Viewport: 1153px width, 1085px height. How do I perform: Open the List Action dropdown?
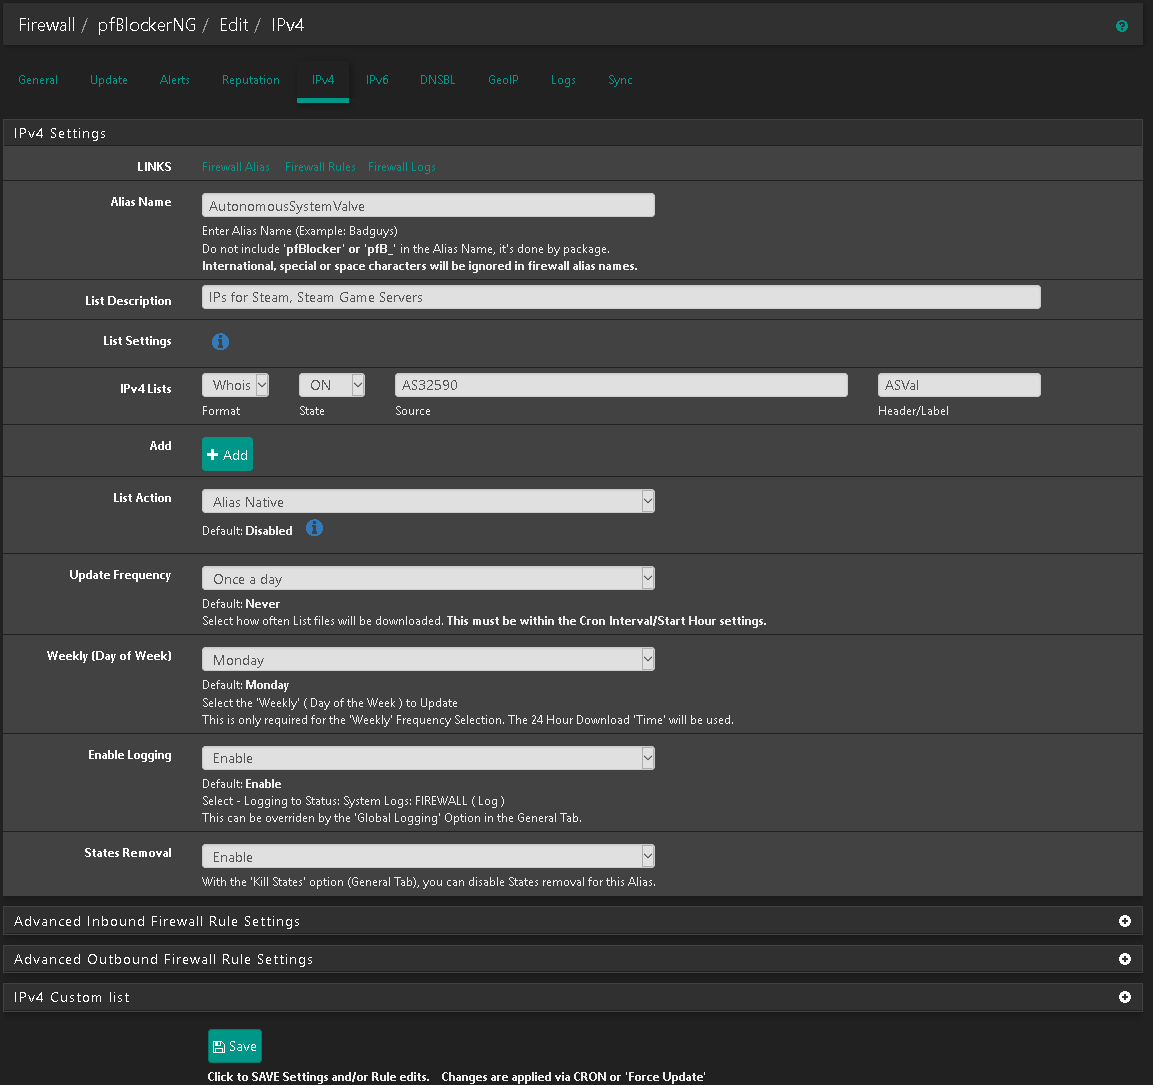pyautogui.click(x=428, y=502)
